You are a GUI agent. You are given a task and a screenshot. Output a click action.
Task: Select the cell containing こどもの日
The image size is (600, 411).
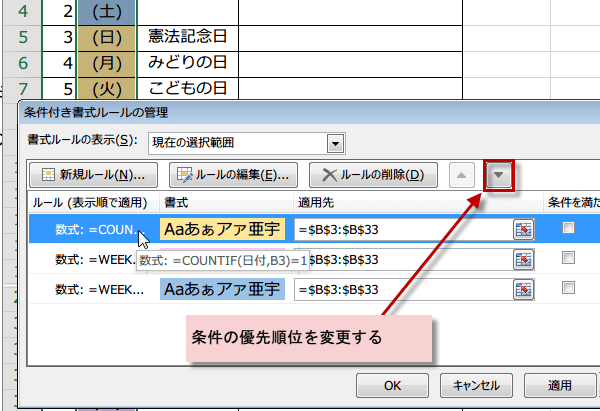[x=188, y=89]
